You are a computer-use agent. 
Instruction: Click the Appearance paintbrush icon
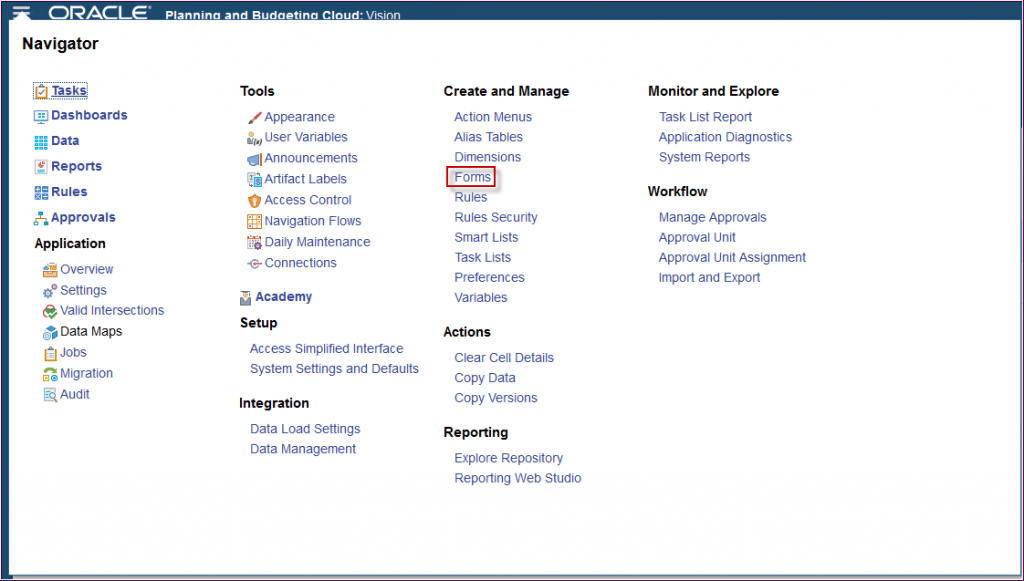point(254,118)
